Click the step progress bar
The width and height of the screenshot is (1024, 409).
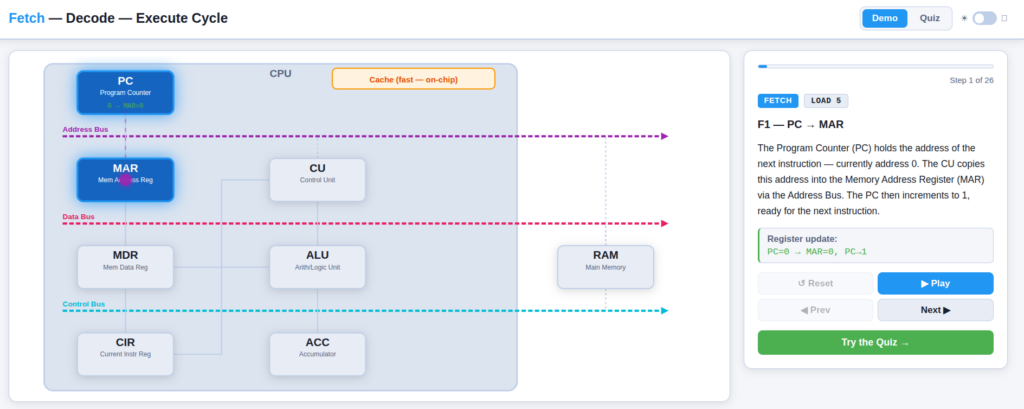(875, 66)
